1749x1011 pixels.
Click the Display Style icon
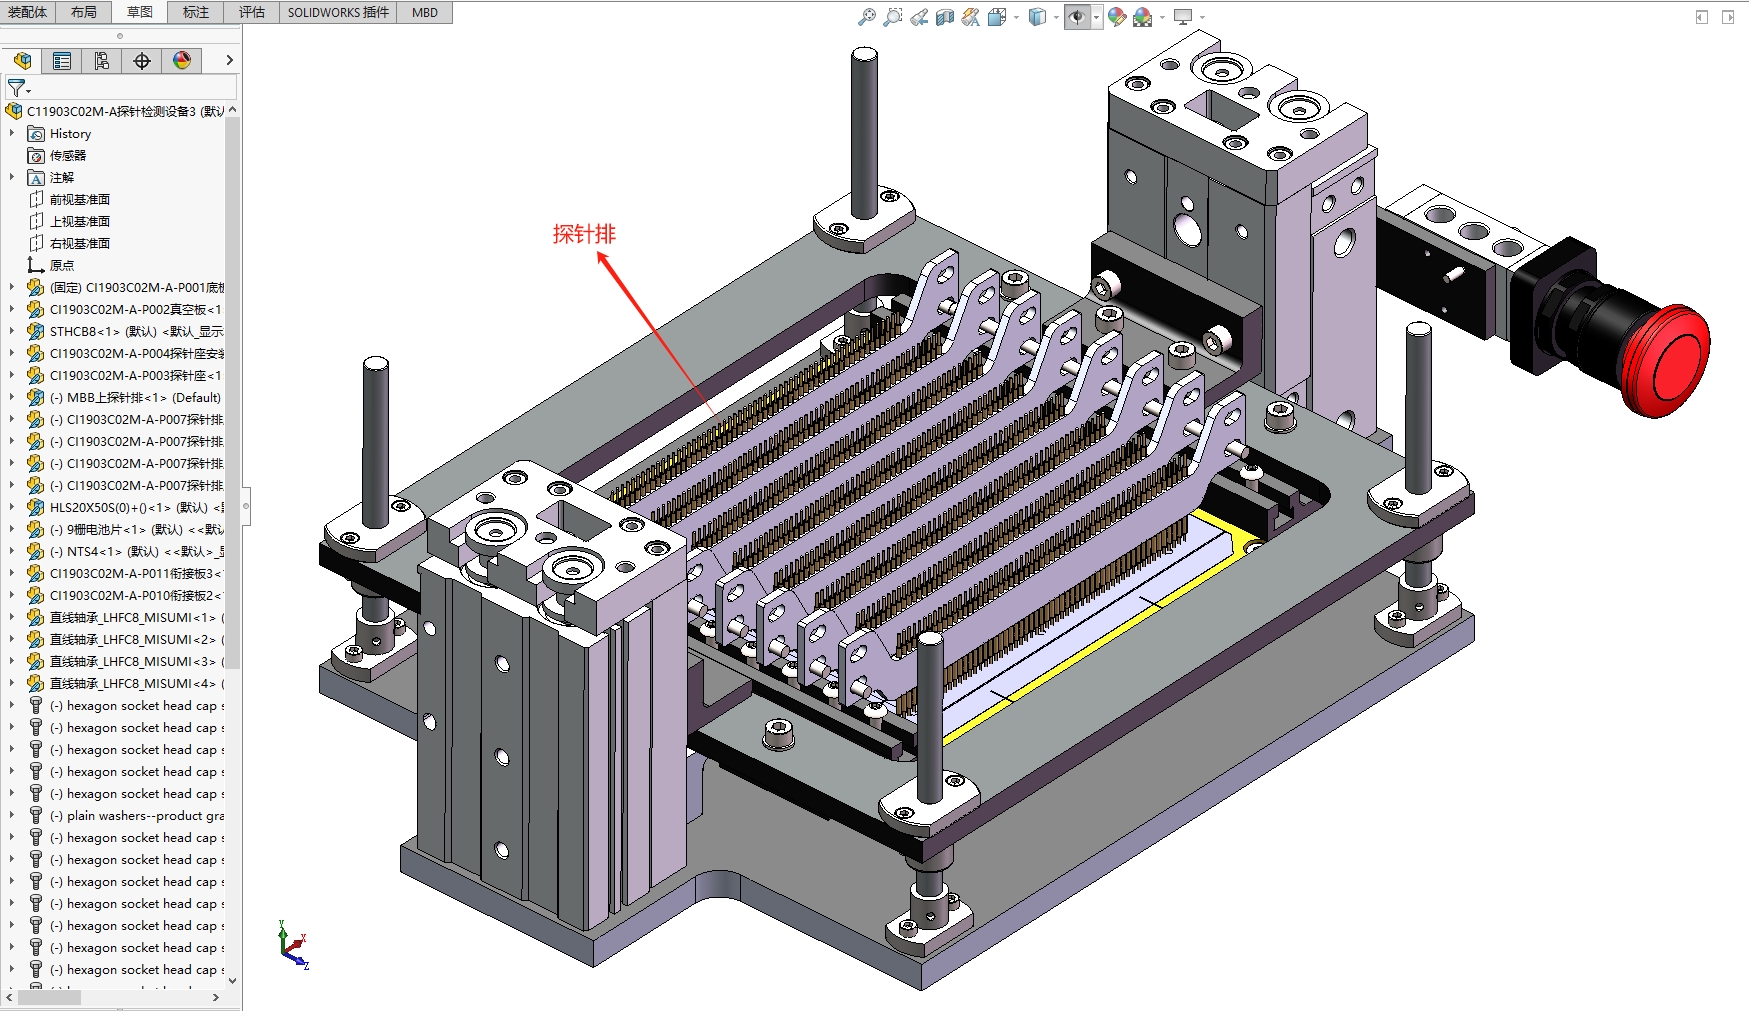click(1037, 17)
